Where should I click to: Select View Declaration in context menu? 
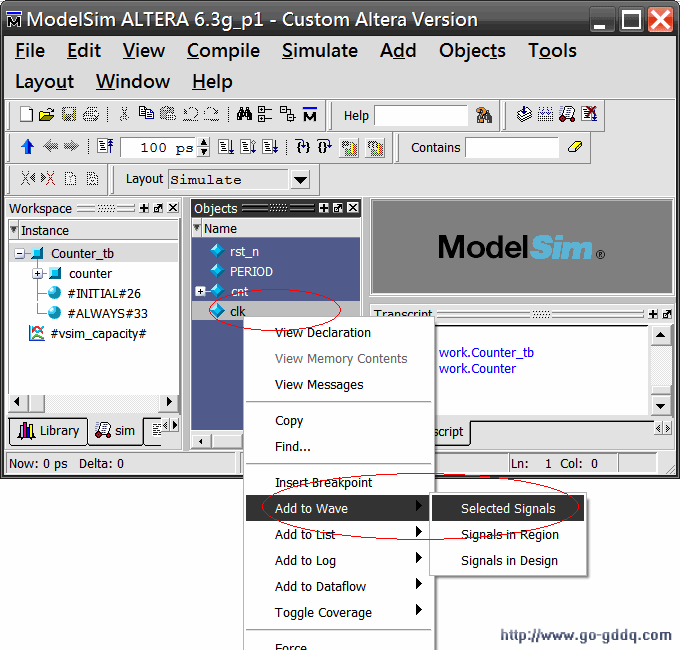[x=322, y=333]
